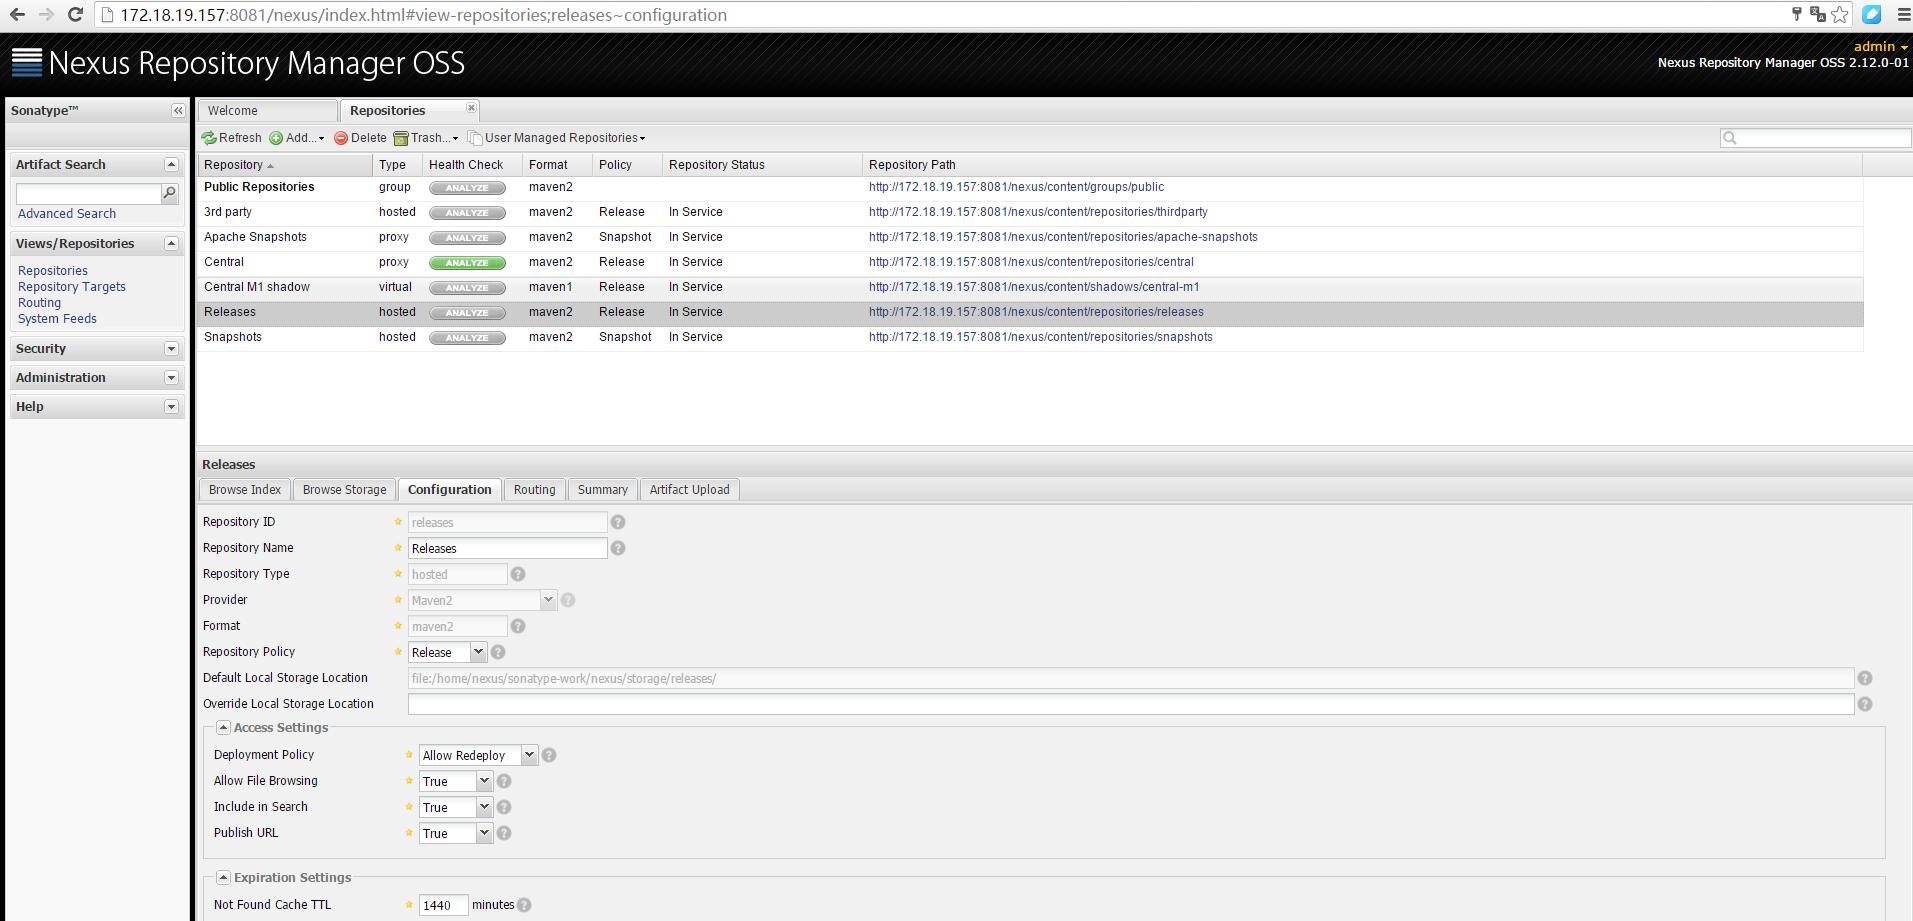
Task: Delete the selected repository
Action: (x=360, y=138)
